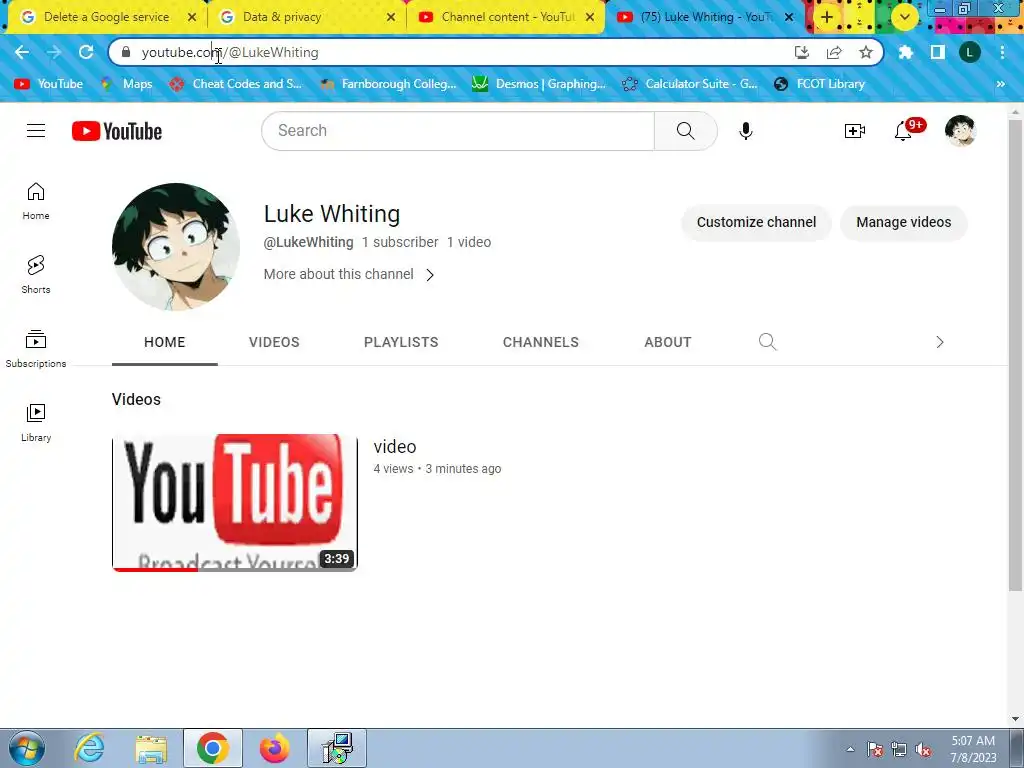Go to Home in the sidebar
The image size is (1024, 768).
pos(36,200)
